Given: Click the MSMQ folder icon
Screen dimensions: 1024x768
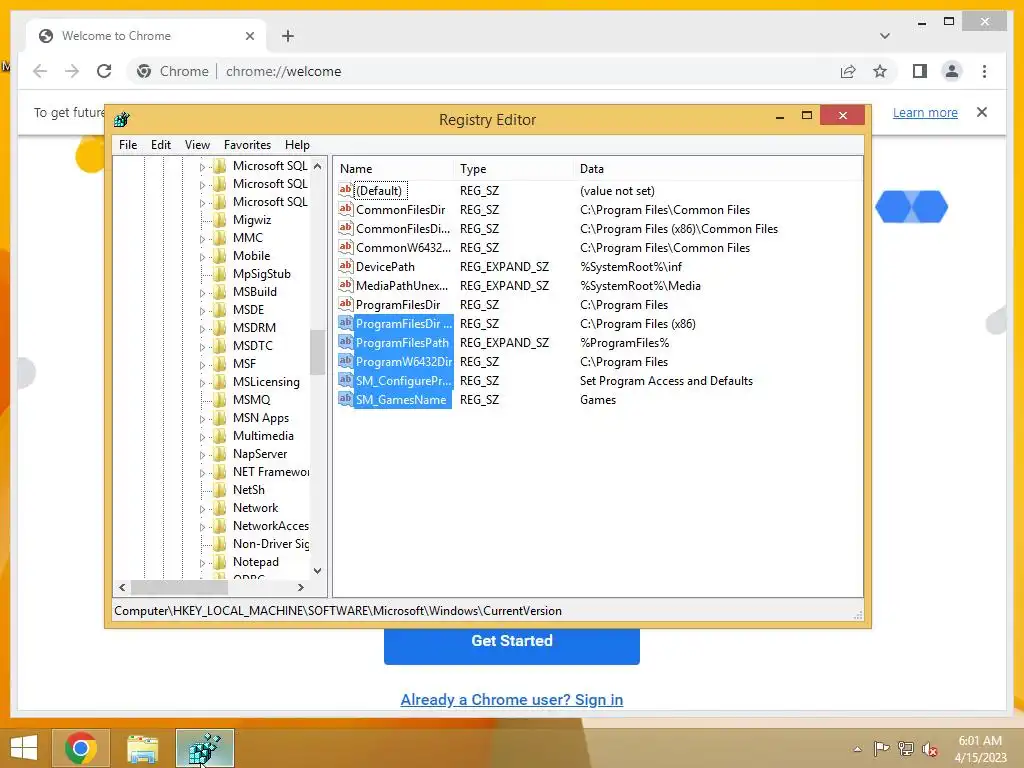Looking at the screenshot, I should (220, 400).
